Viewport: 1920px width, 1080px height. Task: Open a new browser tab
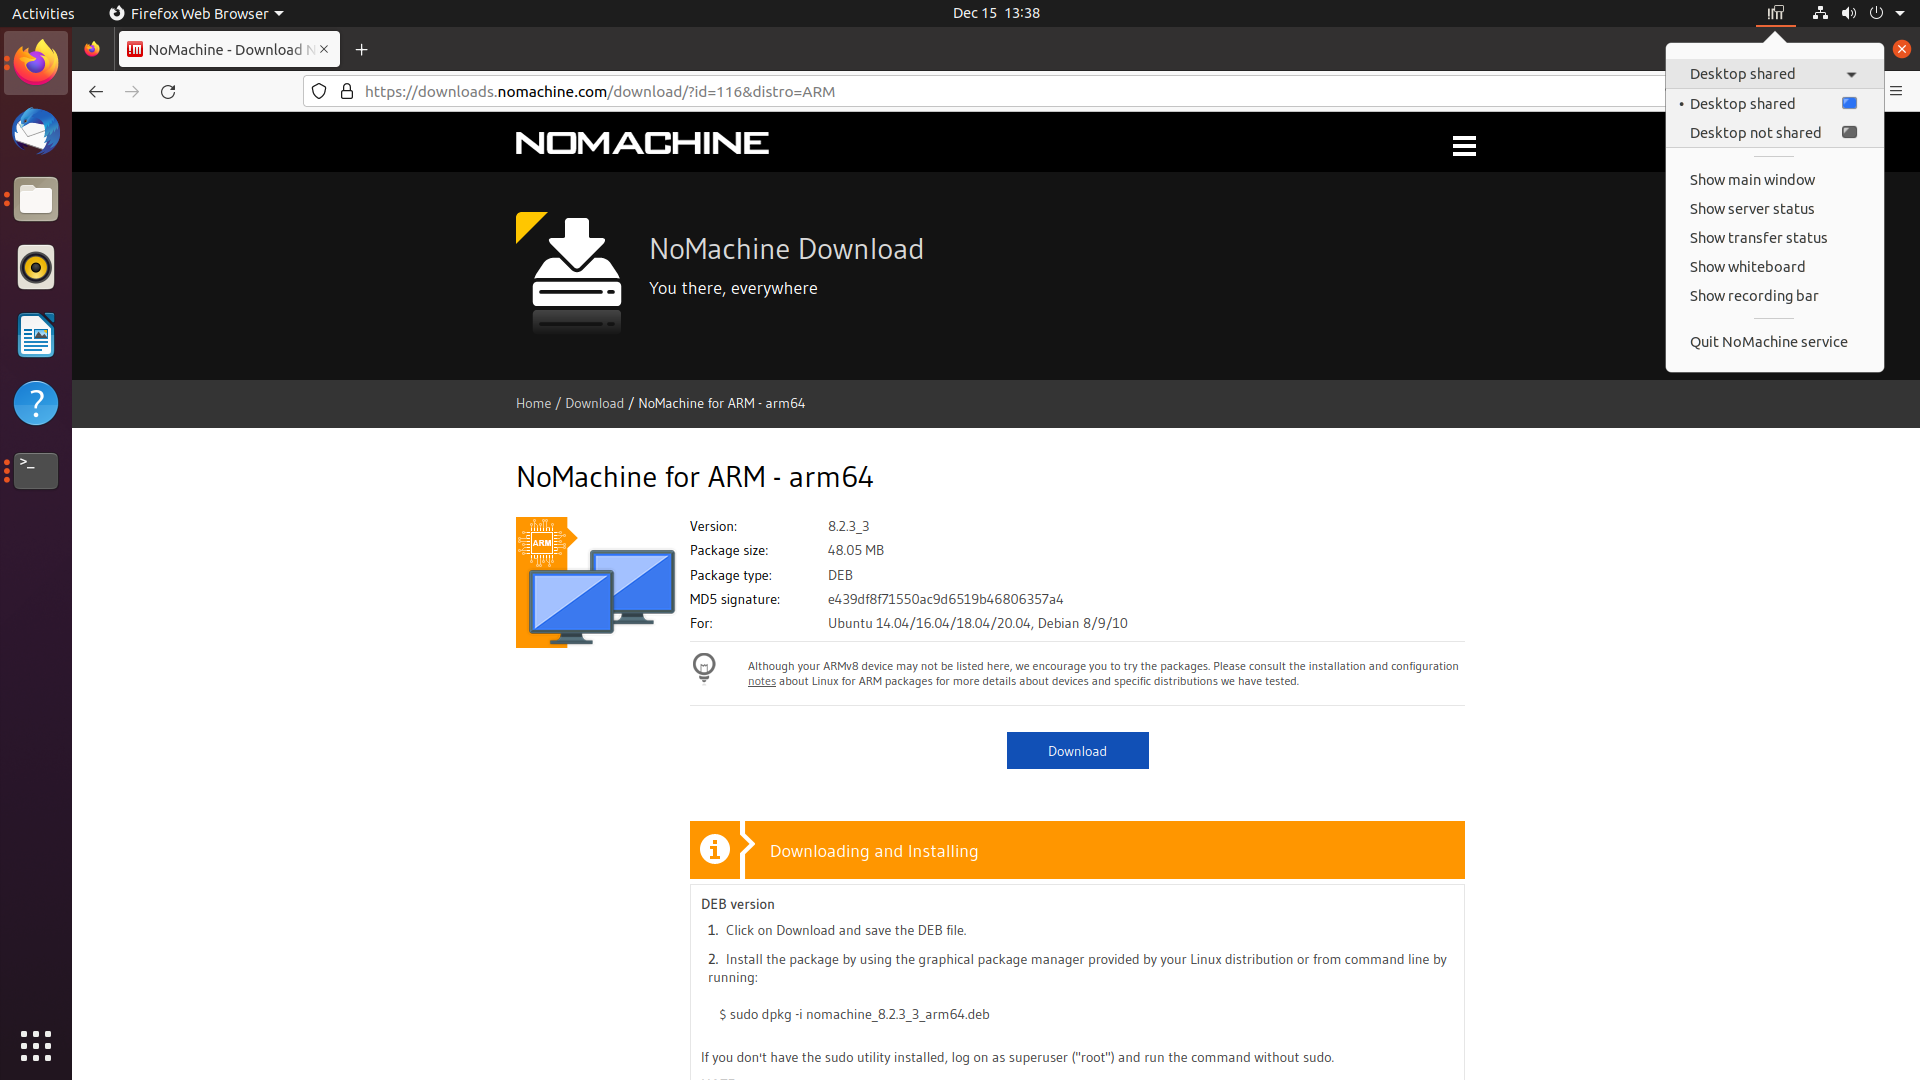362,50
